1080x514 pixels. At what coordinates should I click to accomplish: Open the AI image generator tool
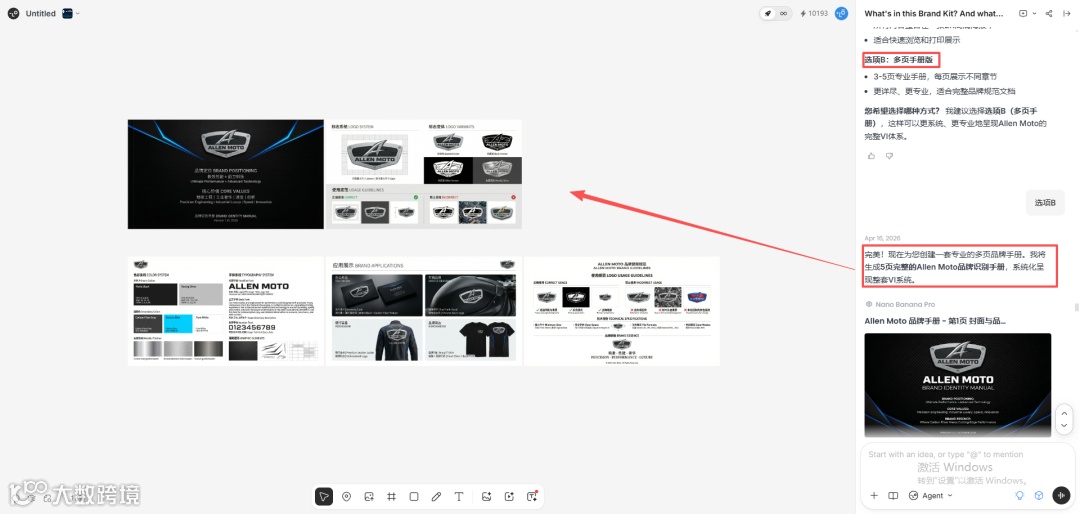pyautogui.click(x=486, y=496)
